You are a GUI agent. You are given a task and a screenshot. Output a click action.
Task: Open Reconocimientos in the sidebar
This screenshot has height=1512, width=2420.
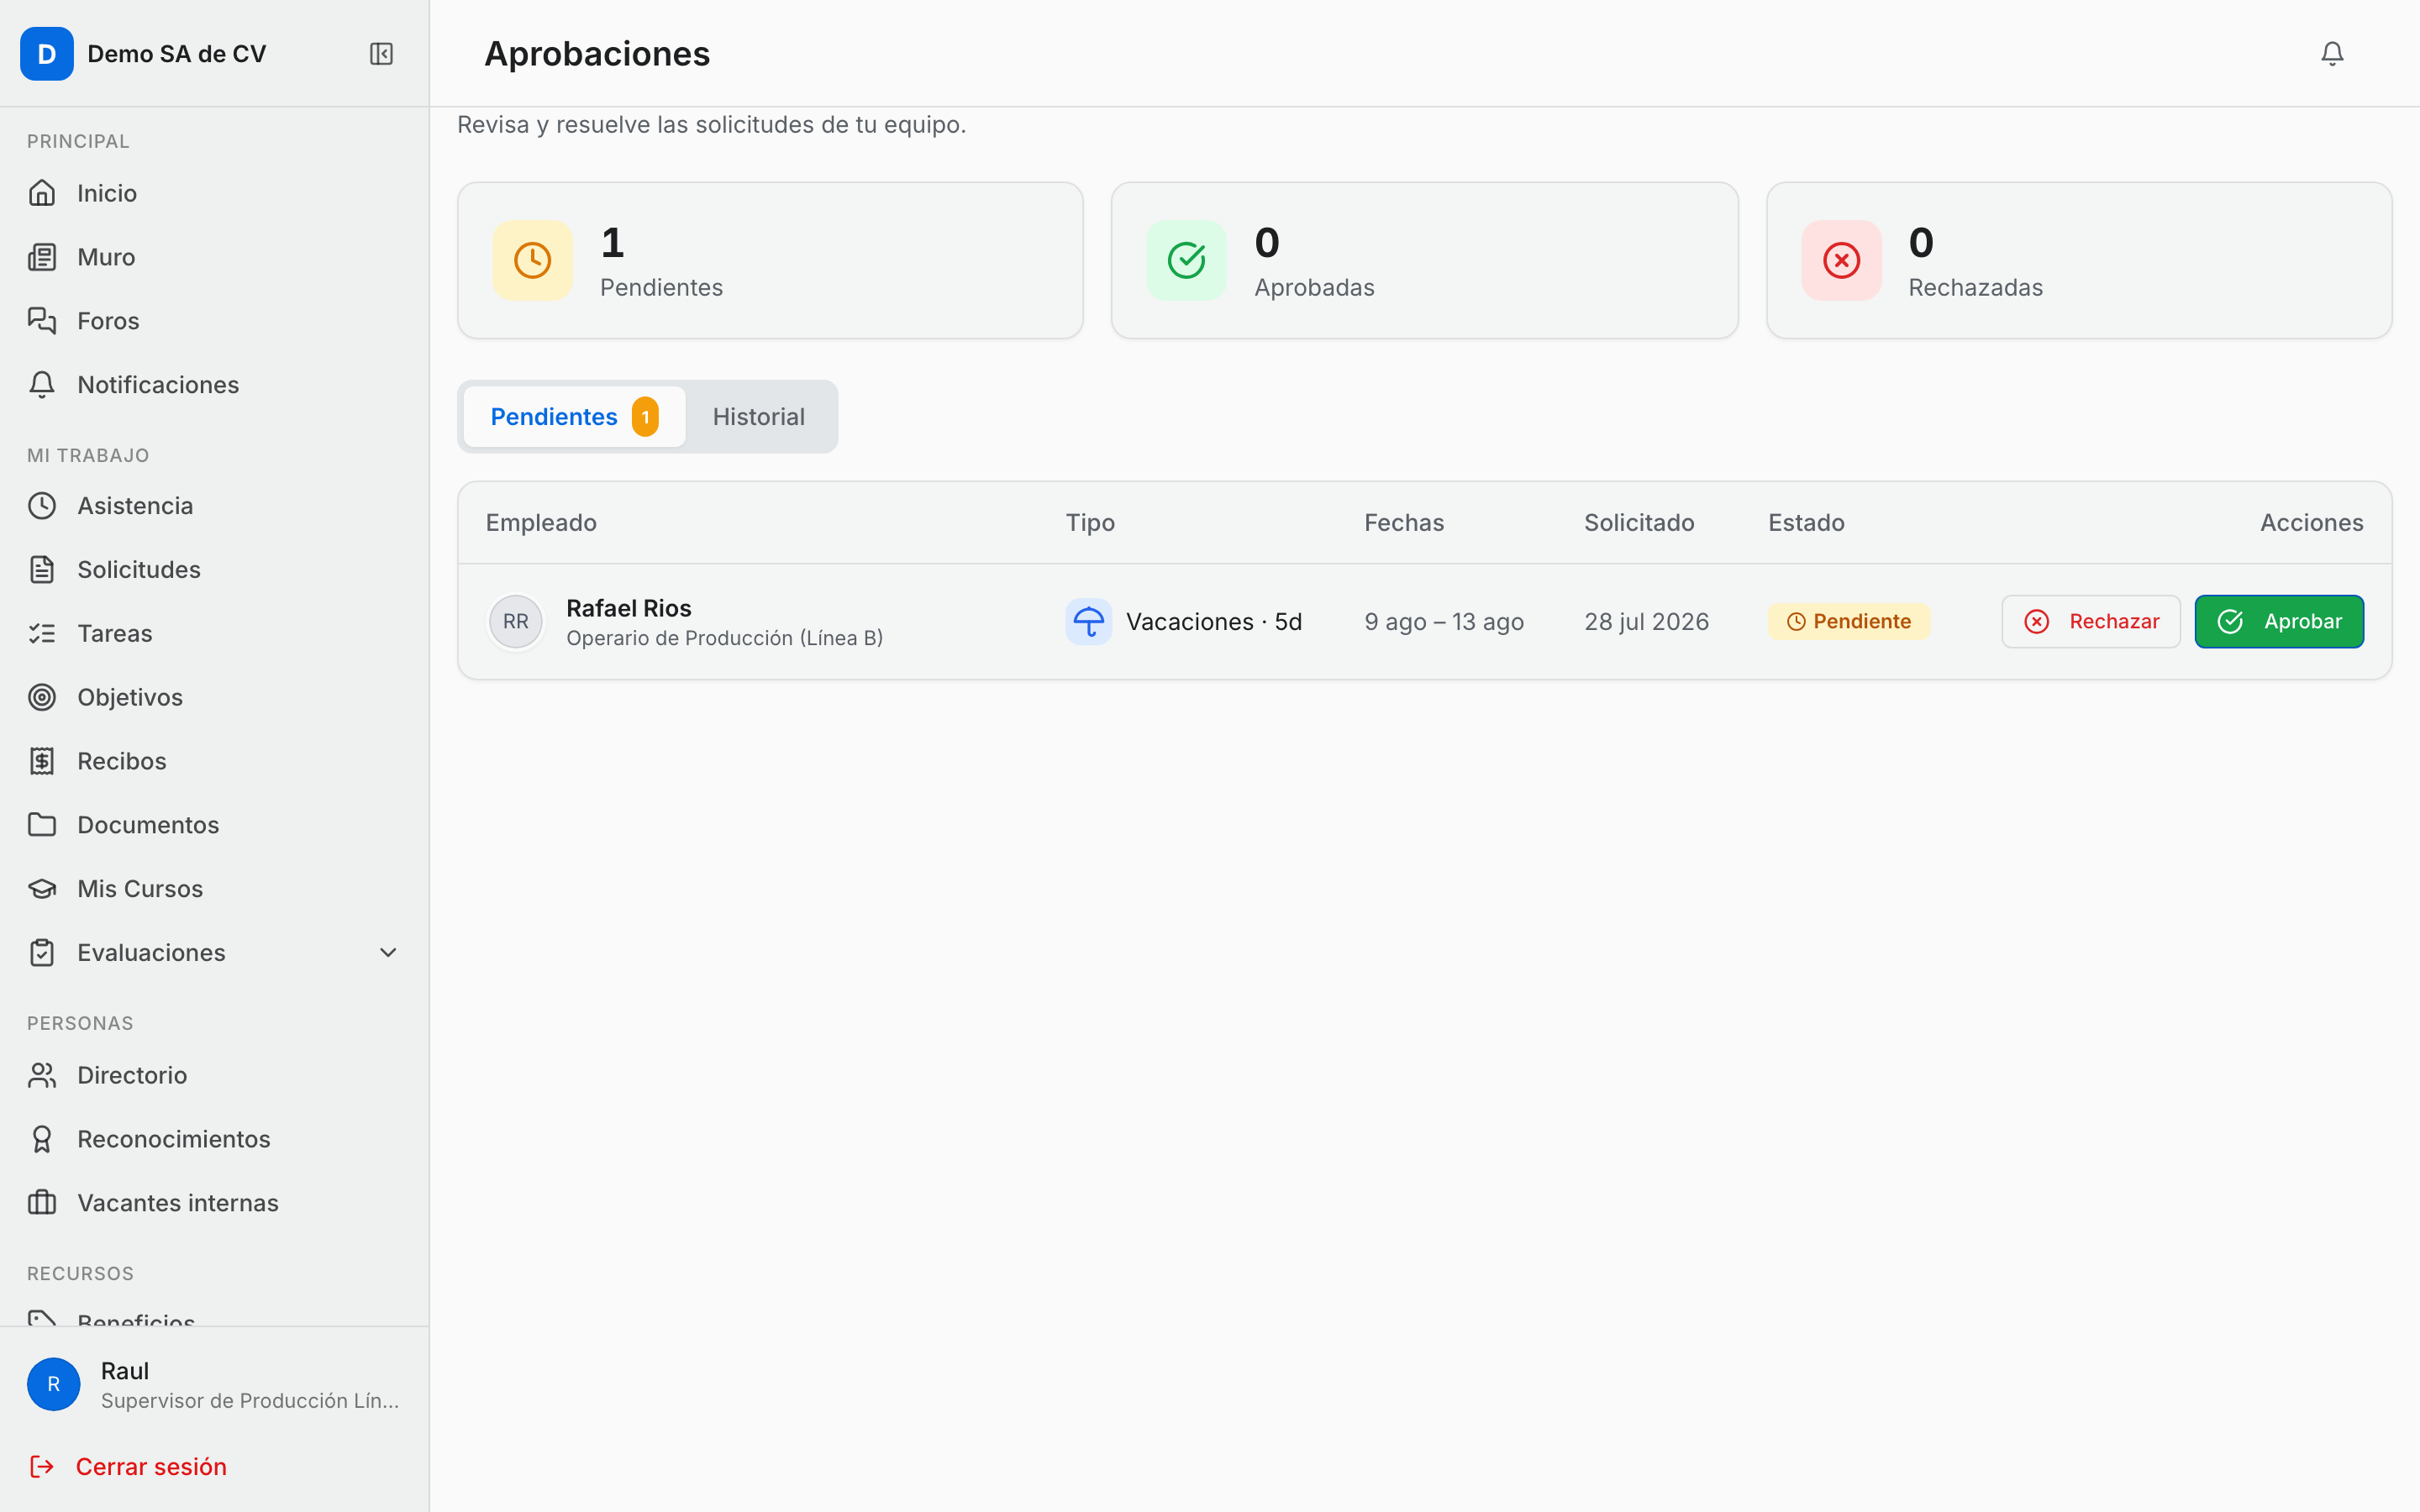(x=215, y=1139)
